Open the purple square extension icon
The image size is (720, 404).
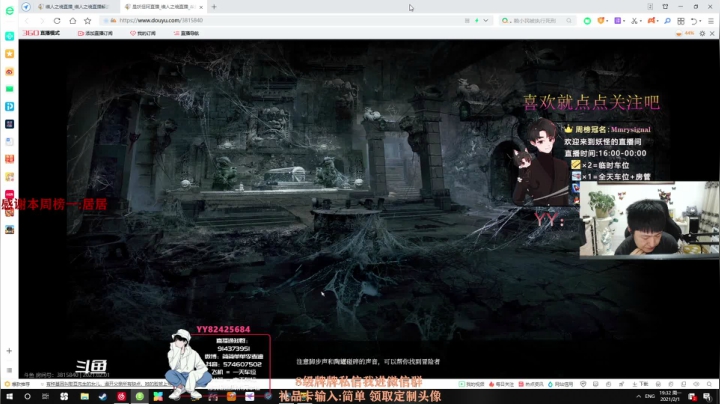click(618, 21)
